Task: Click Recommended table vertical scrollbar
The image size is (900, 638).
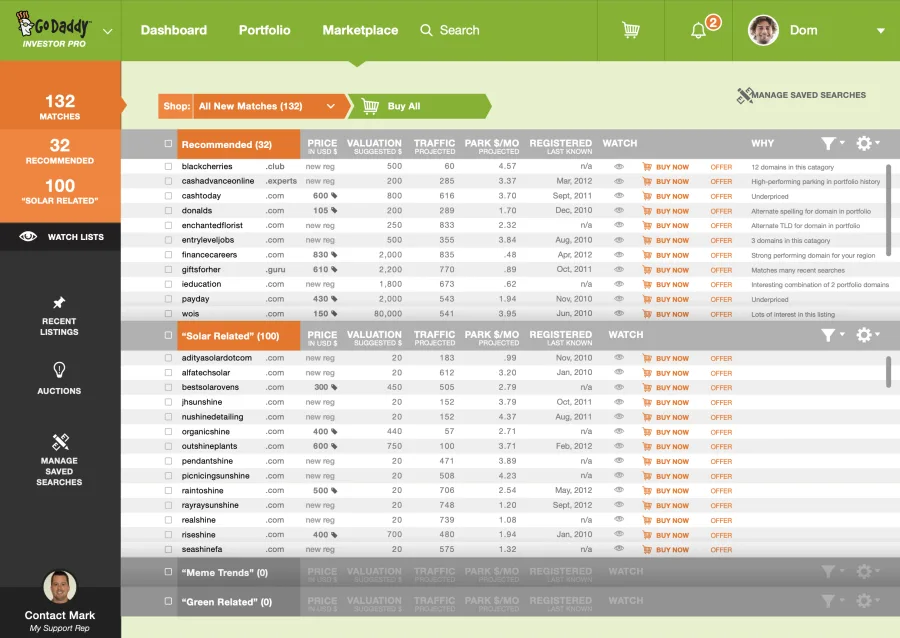Action: tap(889, 210)
